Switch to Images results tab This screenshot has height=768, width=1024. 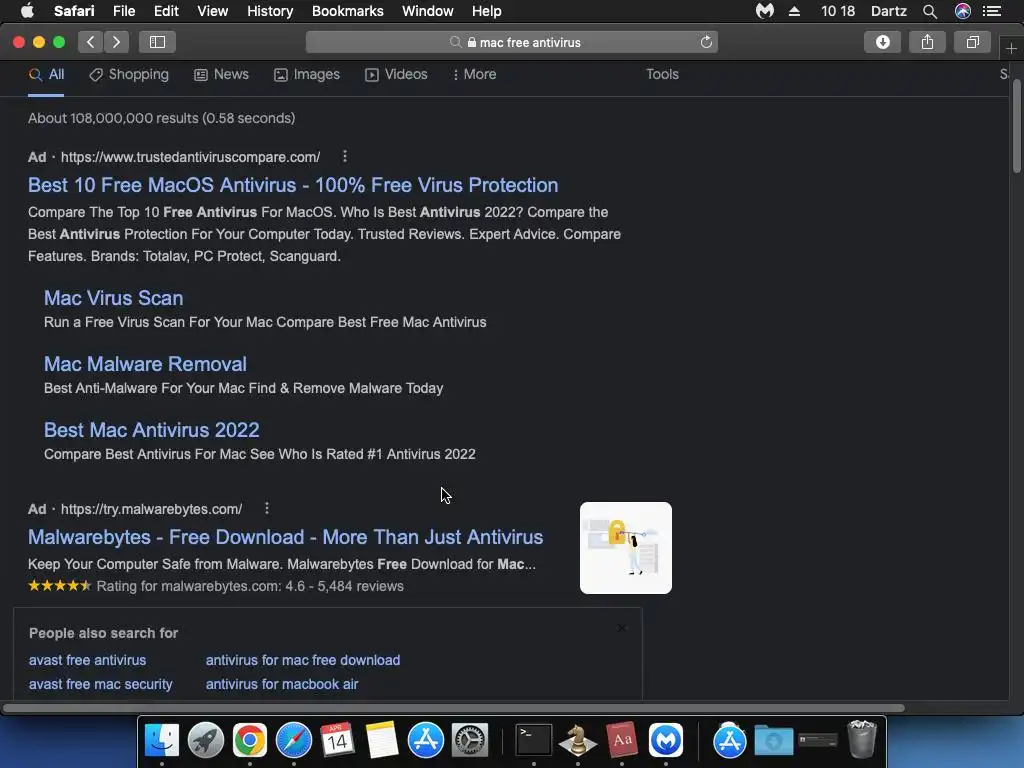tap(307, 74)
